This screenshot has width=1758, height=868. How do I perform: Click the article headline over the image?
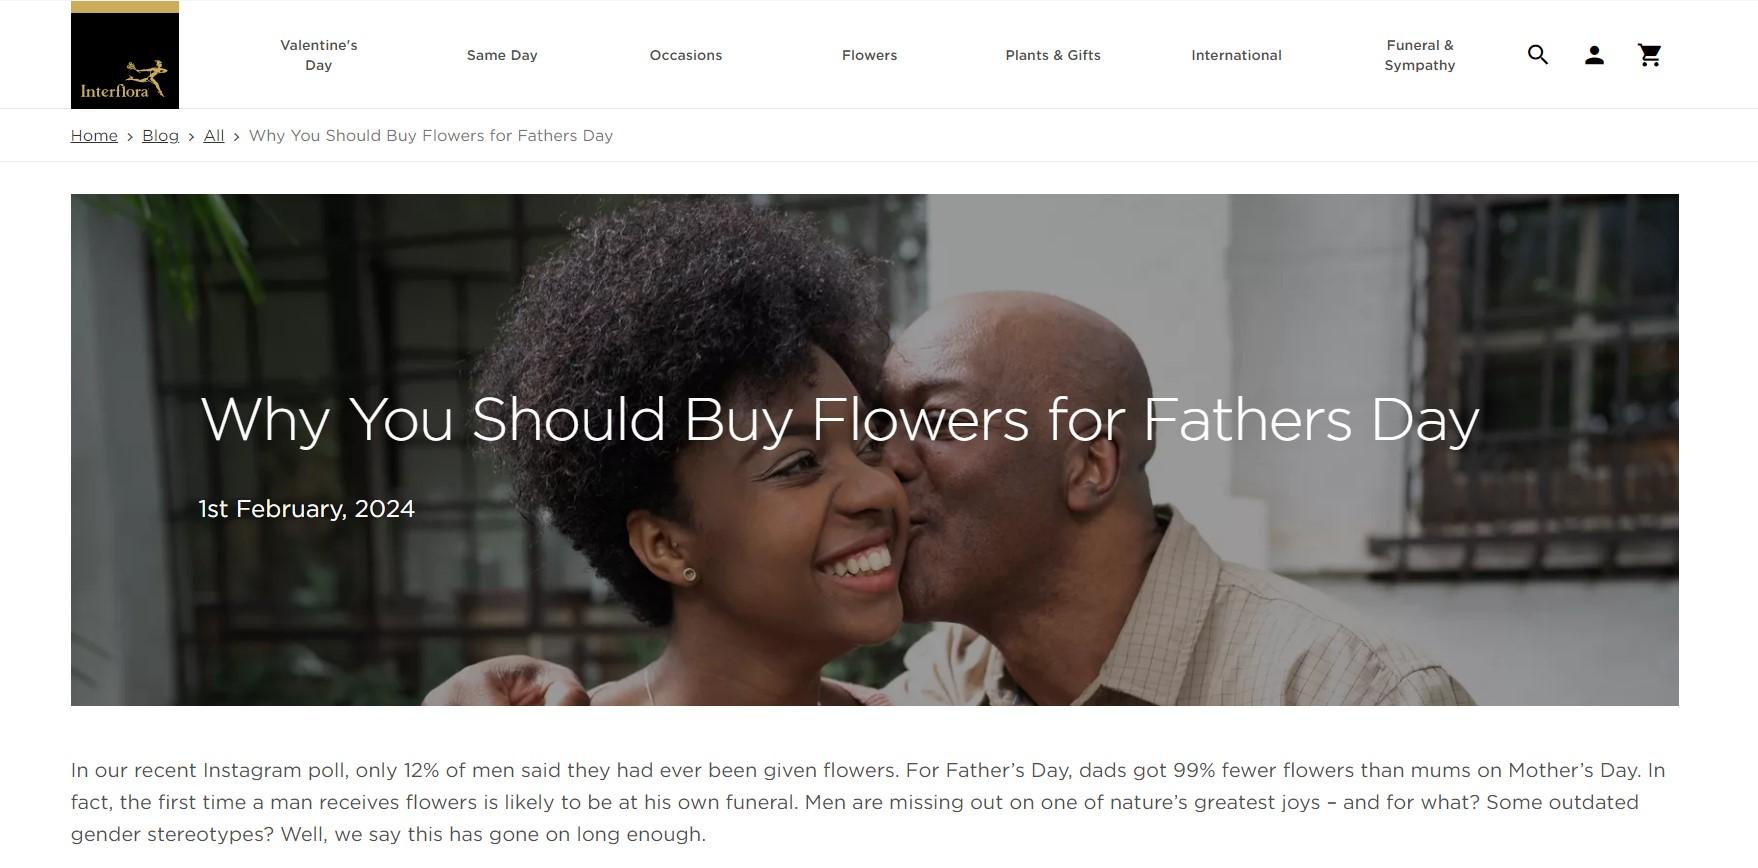tap(840, 419)
